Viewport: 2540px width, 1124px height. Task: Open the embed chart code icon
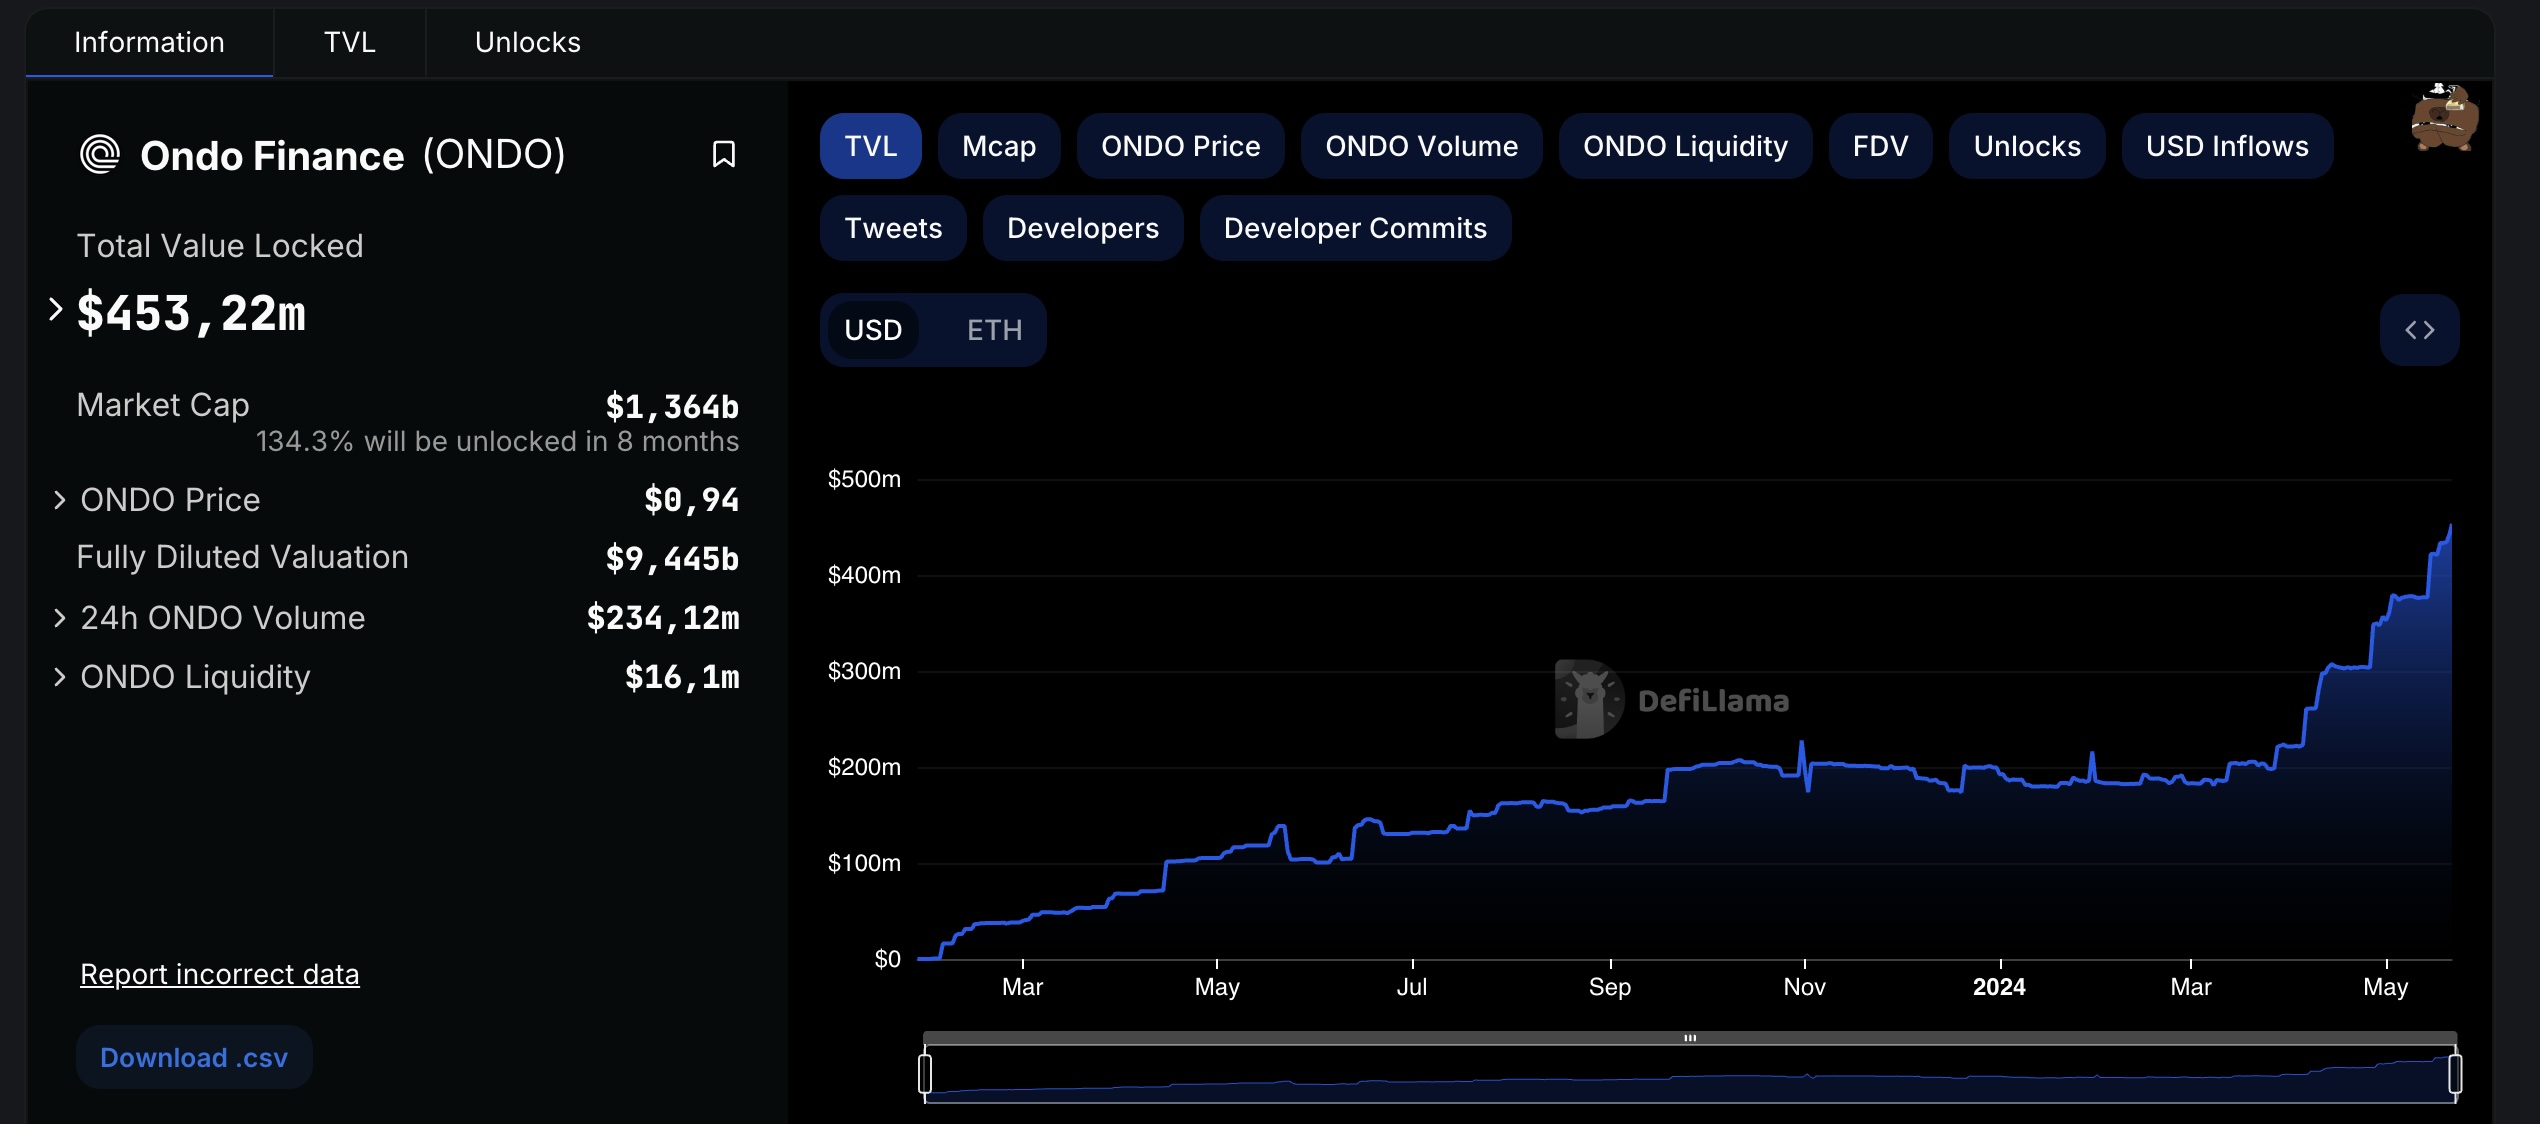2419,330
